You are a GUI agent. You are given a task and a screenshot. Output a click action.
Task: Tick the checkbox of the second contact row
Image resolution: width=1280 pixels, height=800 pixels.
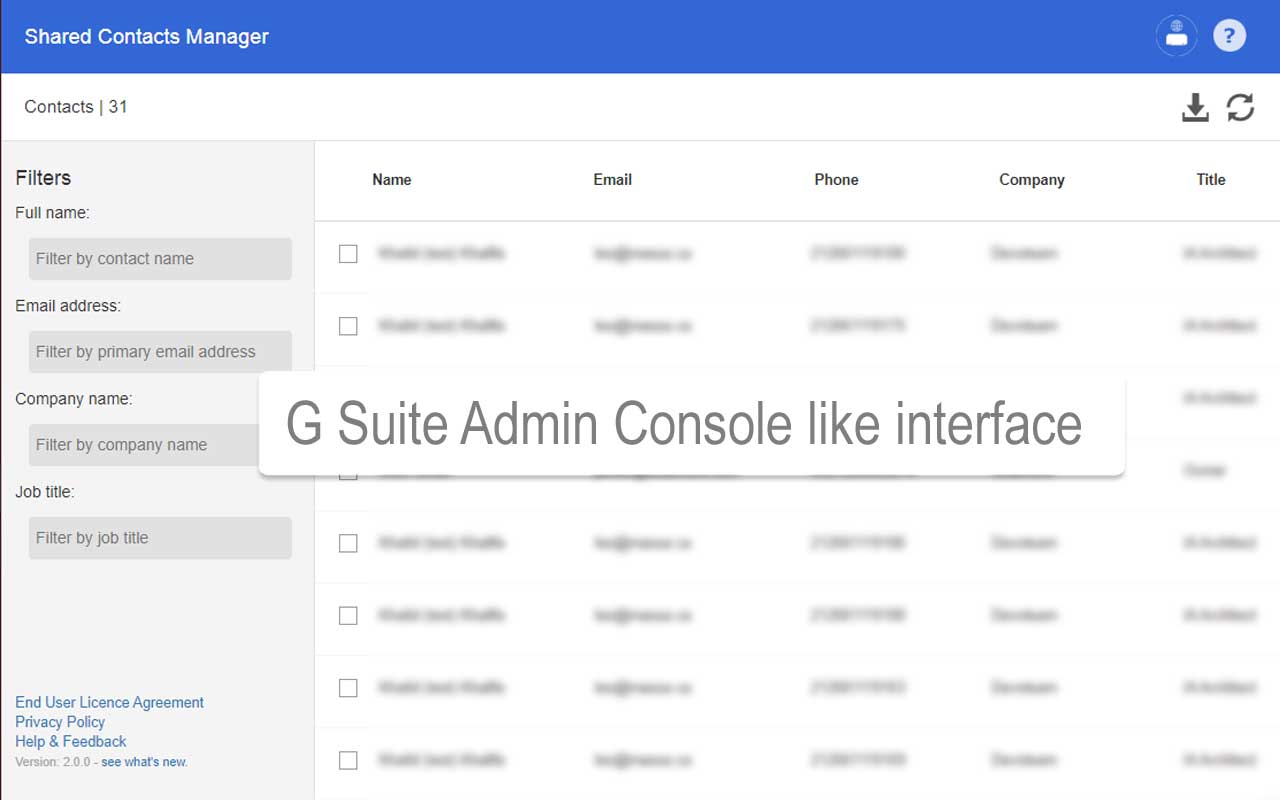pyautogui.click(x=348, y=326)
